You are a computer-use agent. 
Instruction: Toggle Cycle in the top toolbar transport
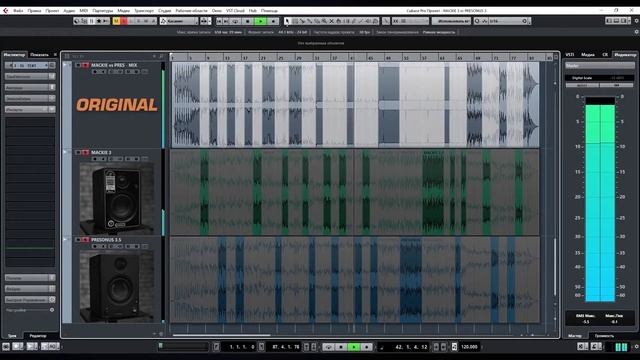[236, 21]
